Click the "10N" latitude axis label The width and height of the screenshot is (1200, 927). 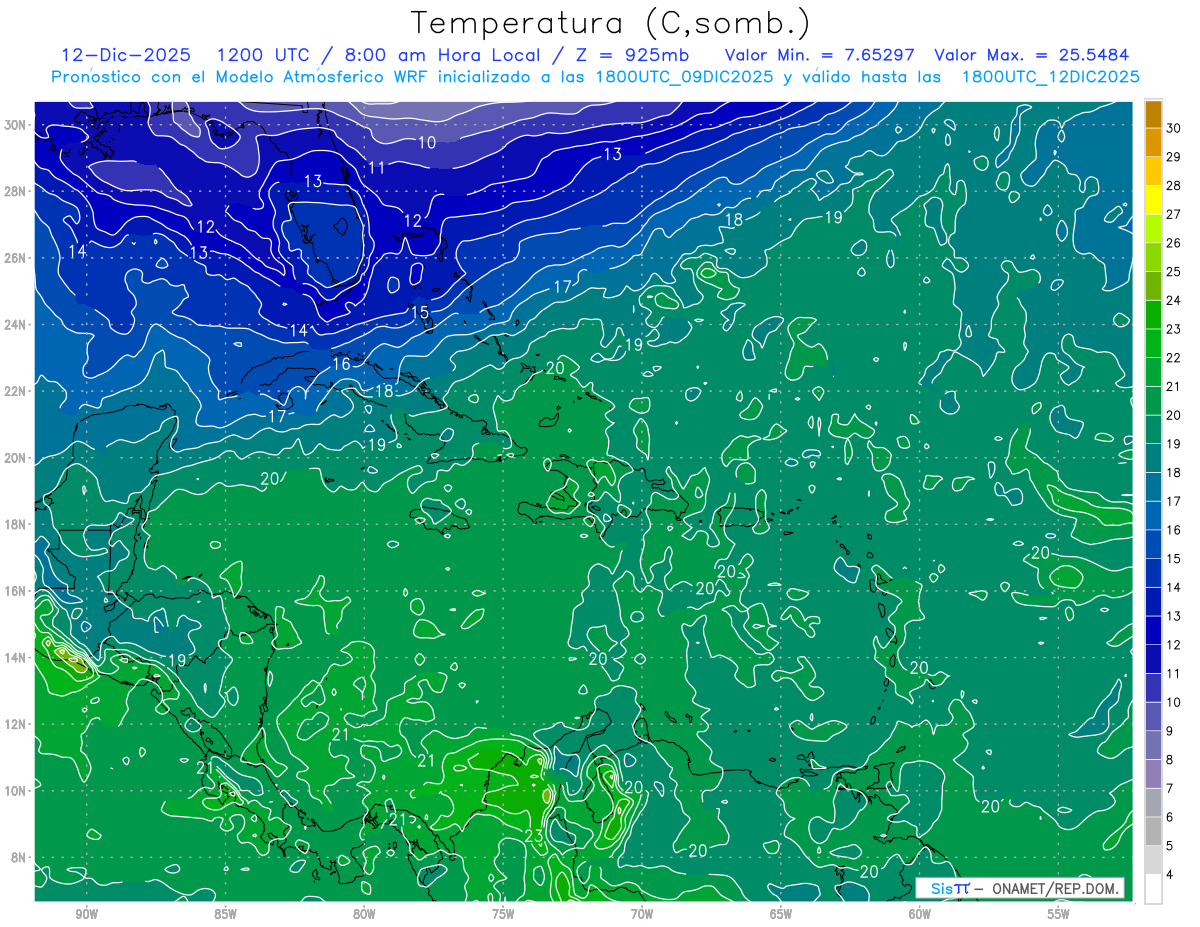point(17,791)
